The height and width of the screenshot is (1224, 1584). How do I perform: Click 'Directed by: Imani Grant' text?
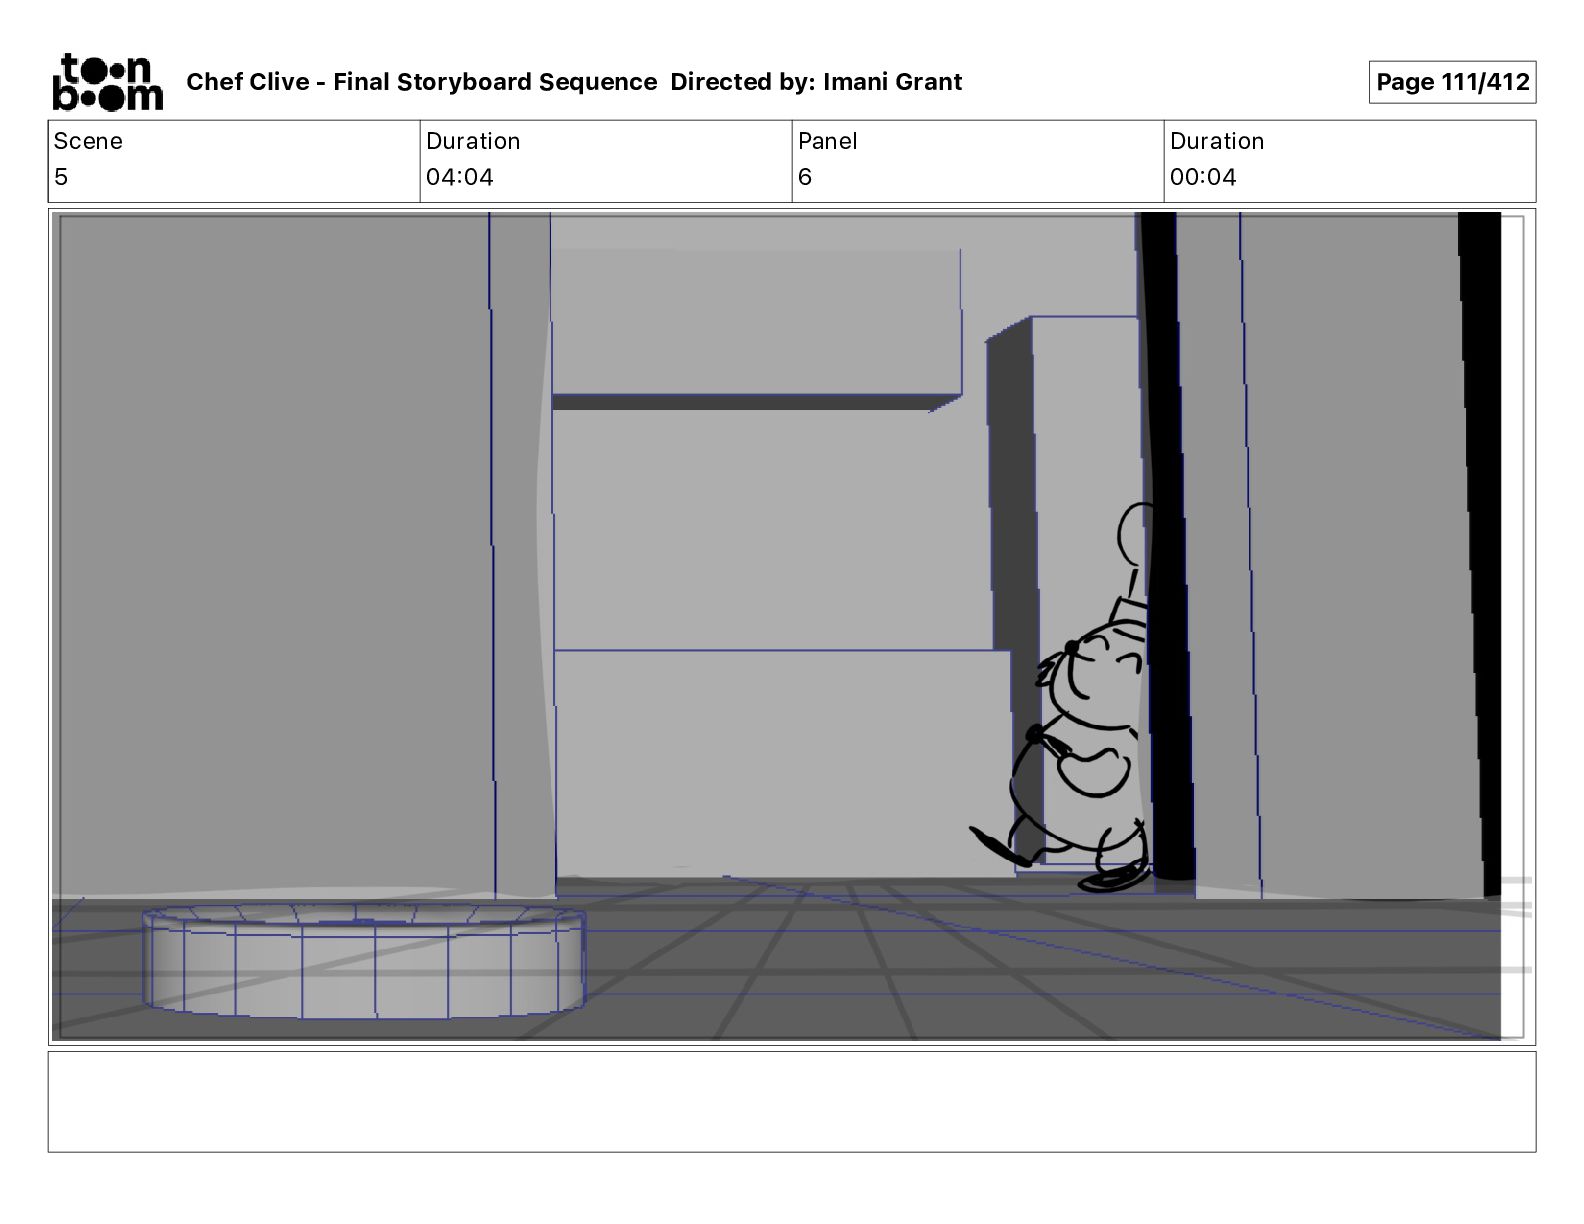(816, 82)
